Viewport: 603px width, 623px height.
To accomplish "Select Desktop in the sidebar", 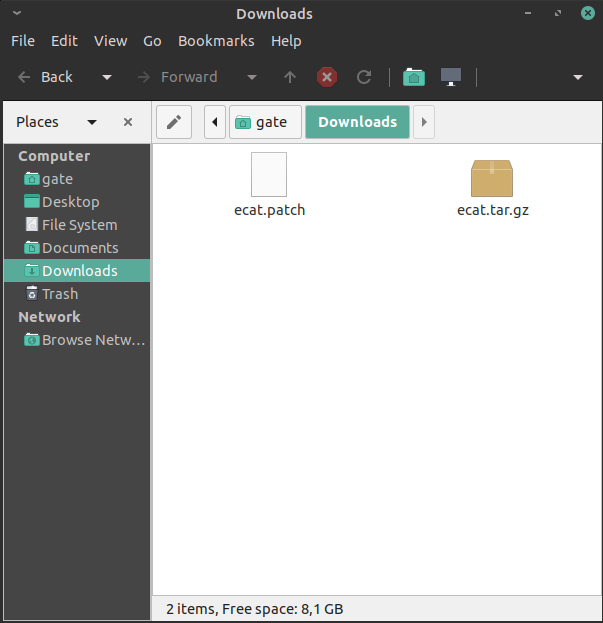I will pos(77,202).
